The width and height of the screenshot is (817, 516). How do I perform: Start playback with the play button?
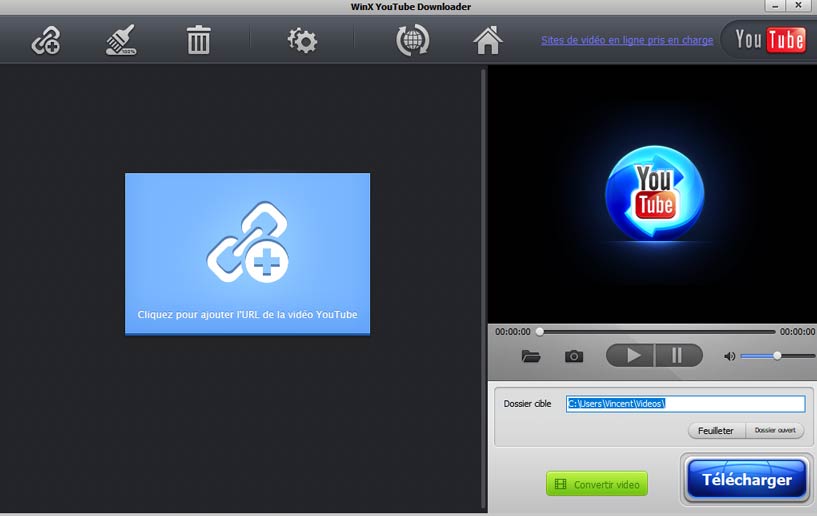click(x=630, y=355)
